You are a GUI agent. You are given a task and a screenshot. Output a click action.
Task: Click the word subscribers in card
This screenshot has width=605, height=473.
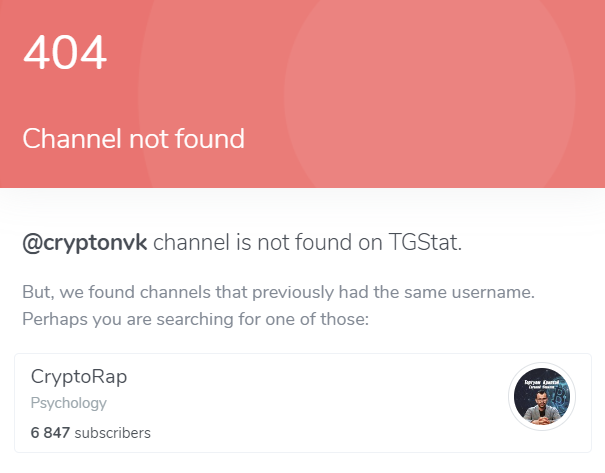[113, 433]
